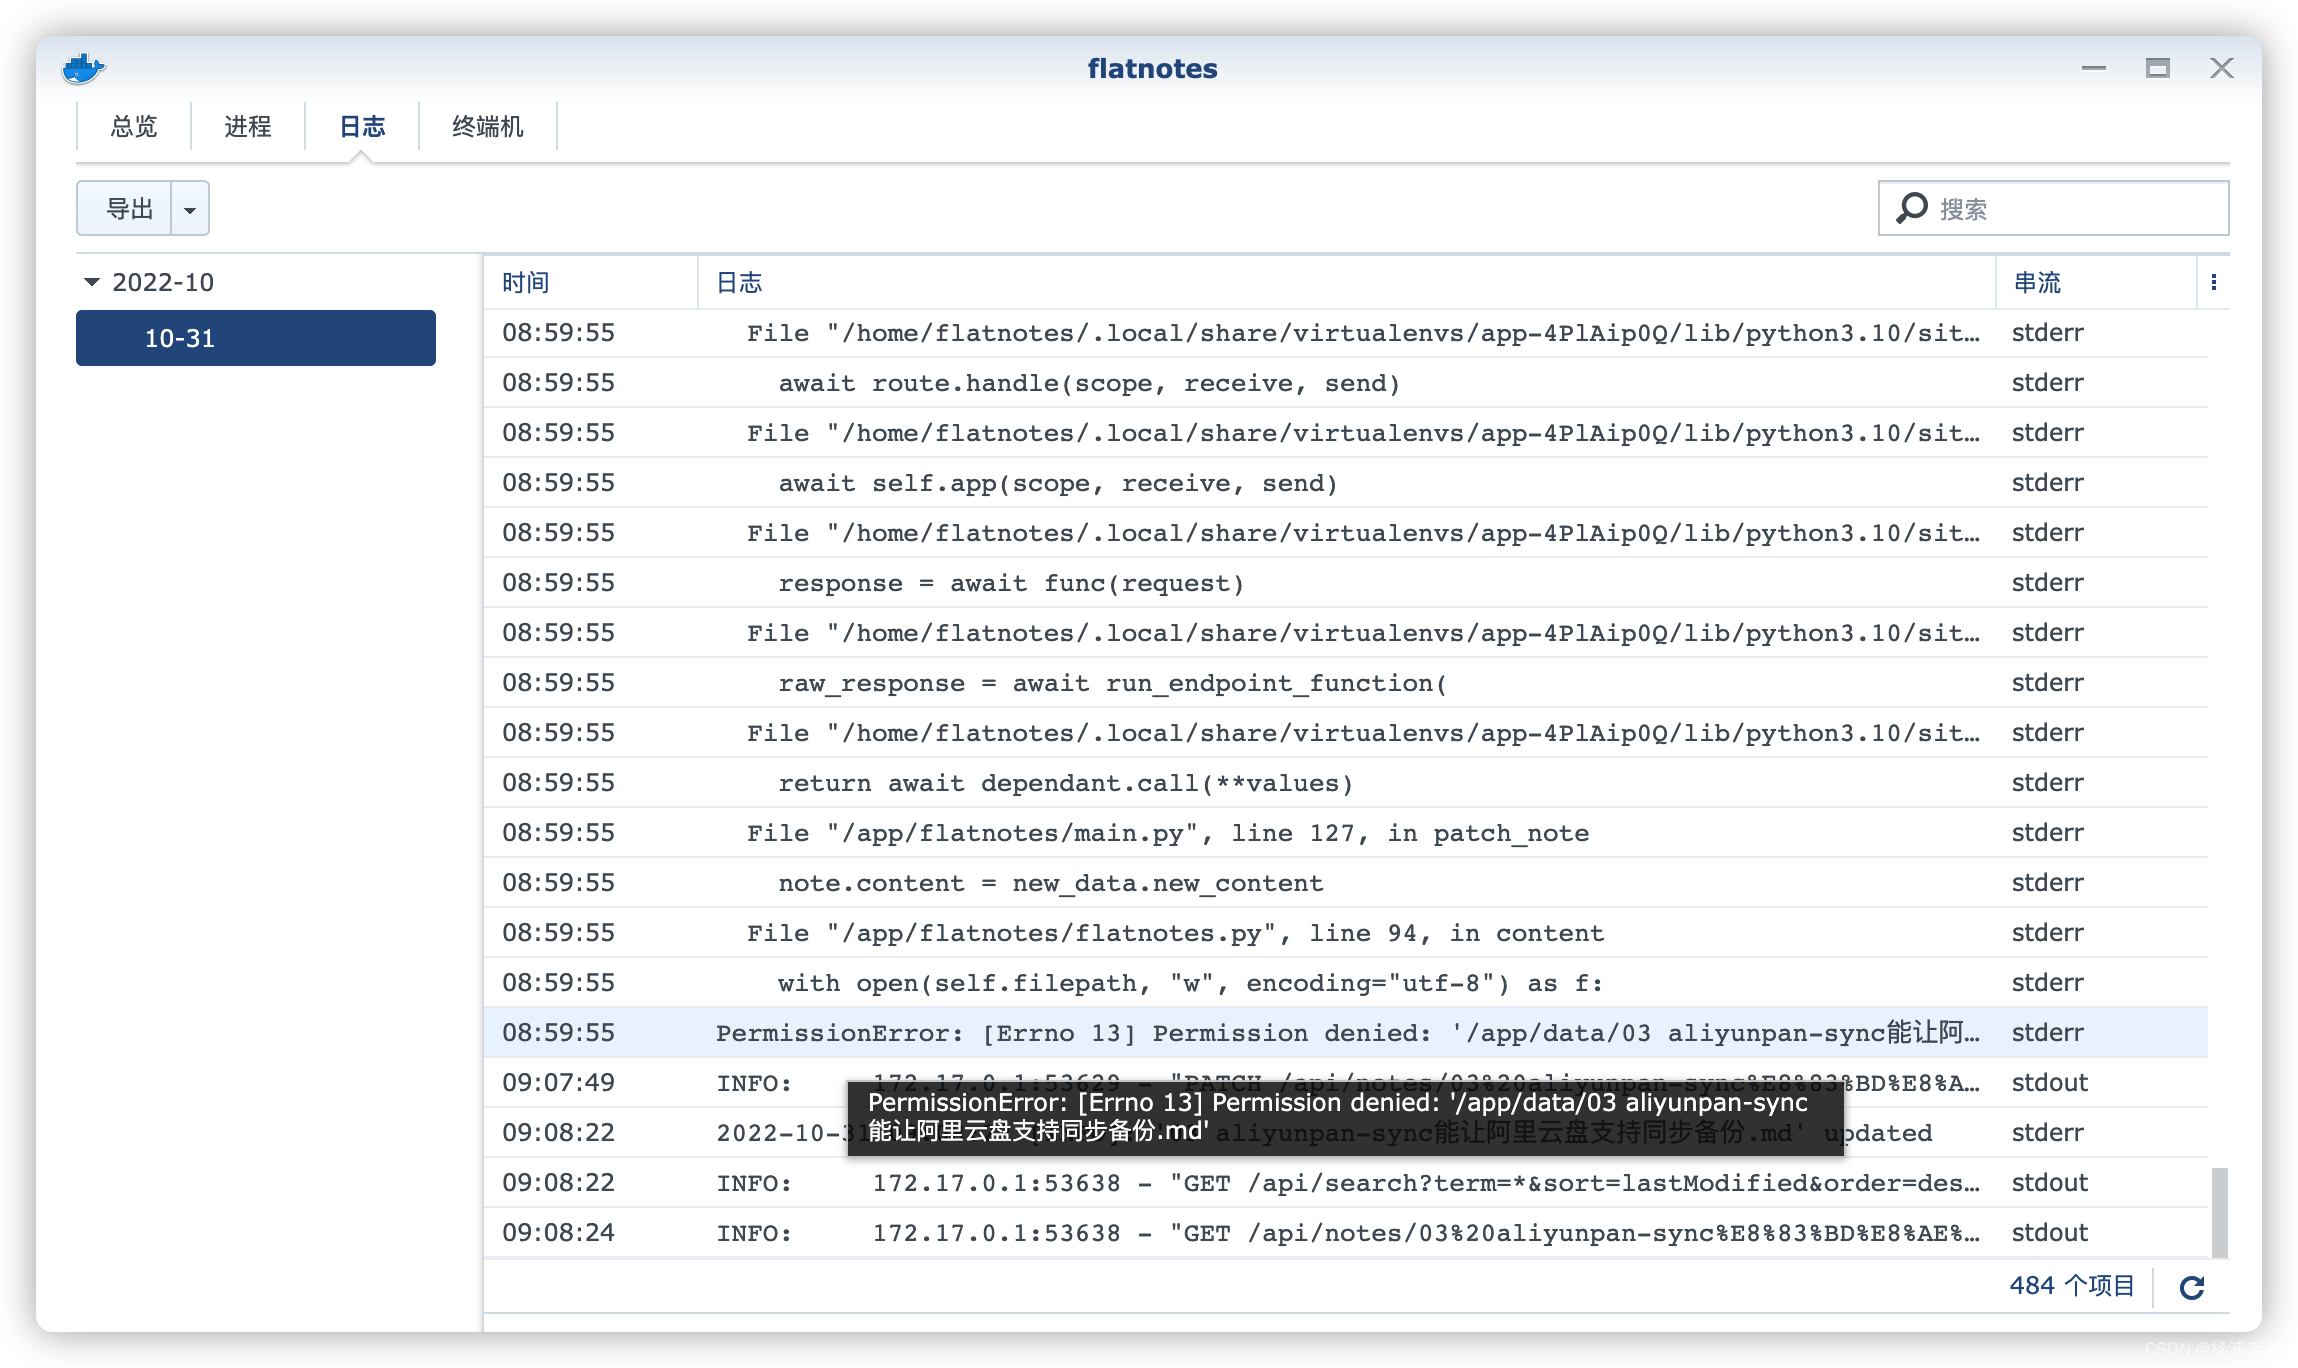Screen dimensions: 2298x1368
Task: Minimize the flatnotes window
Action: click(2094, 68)
